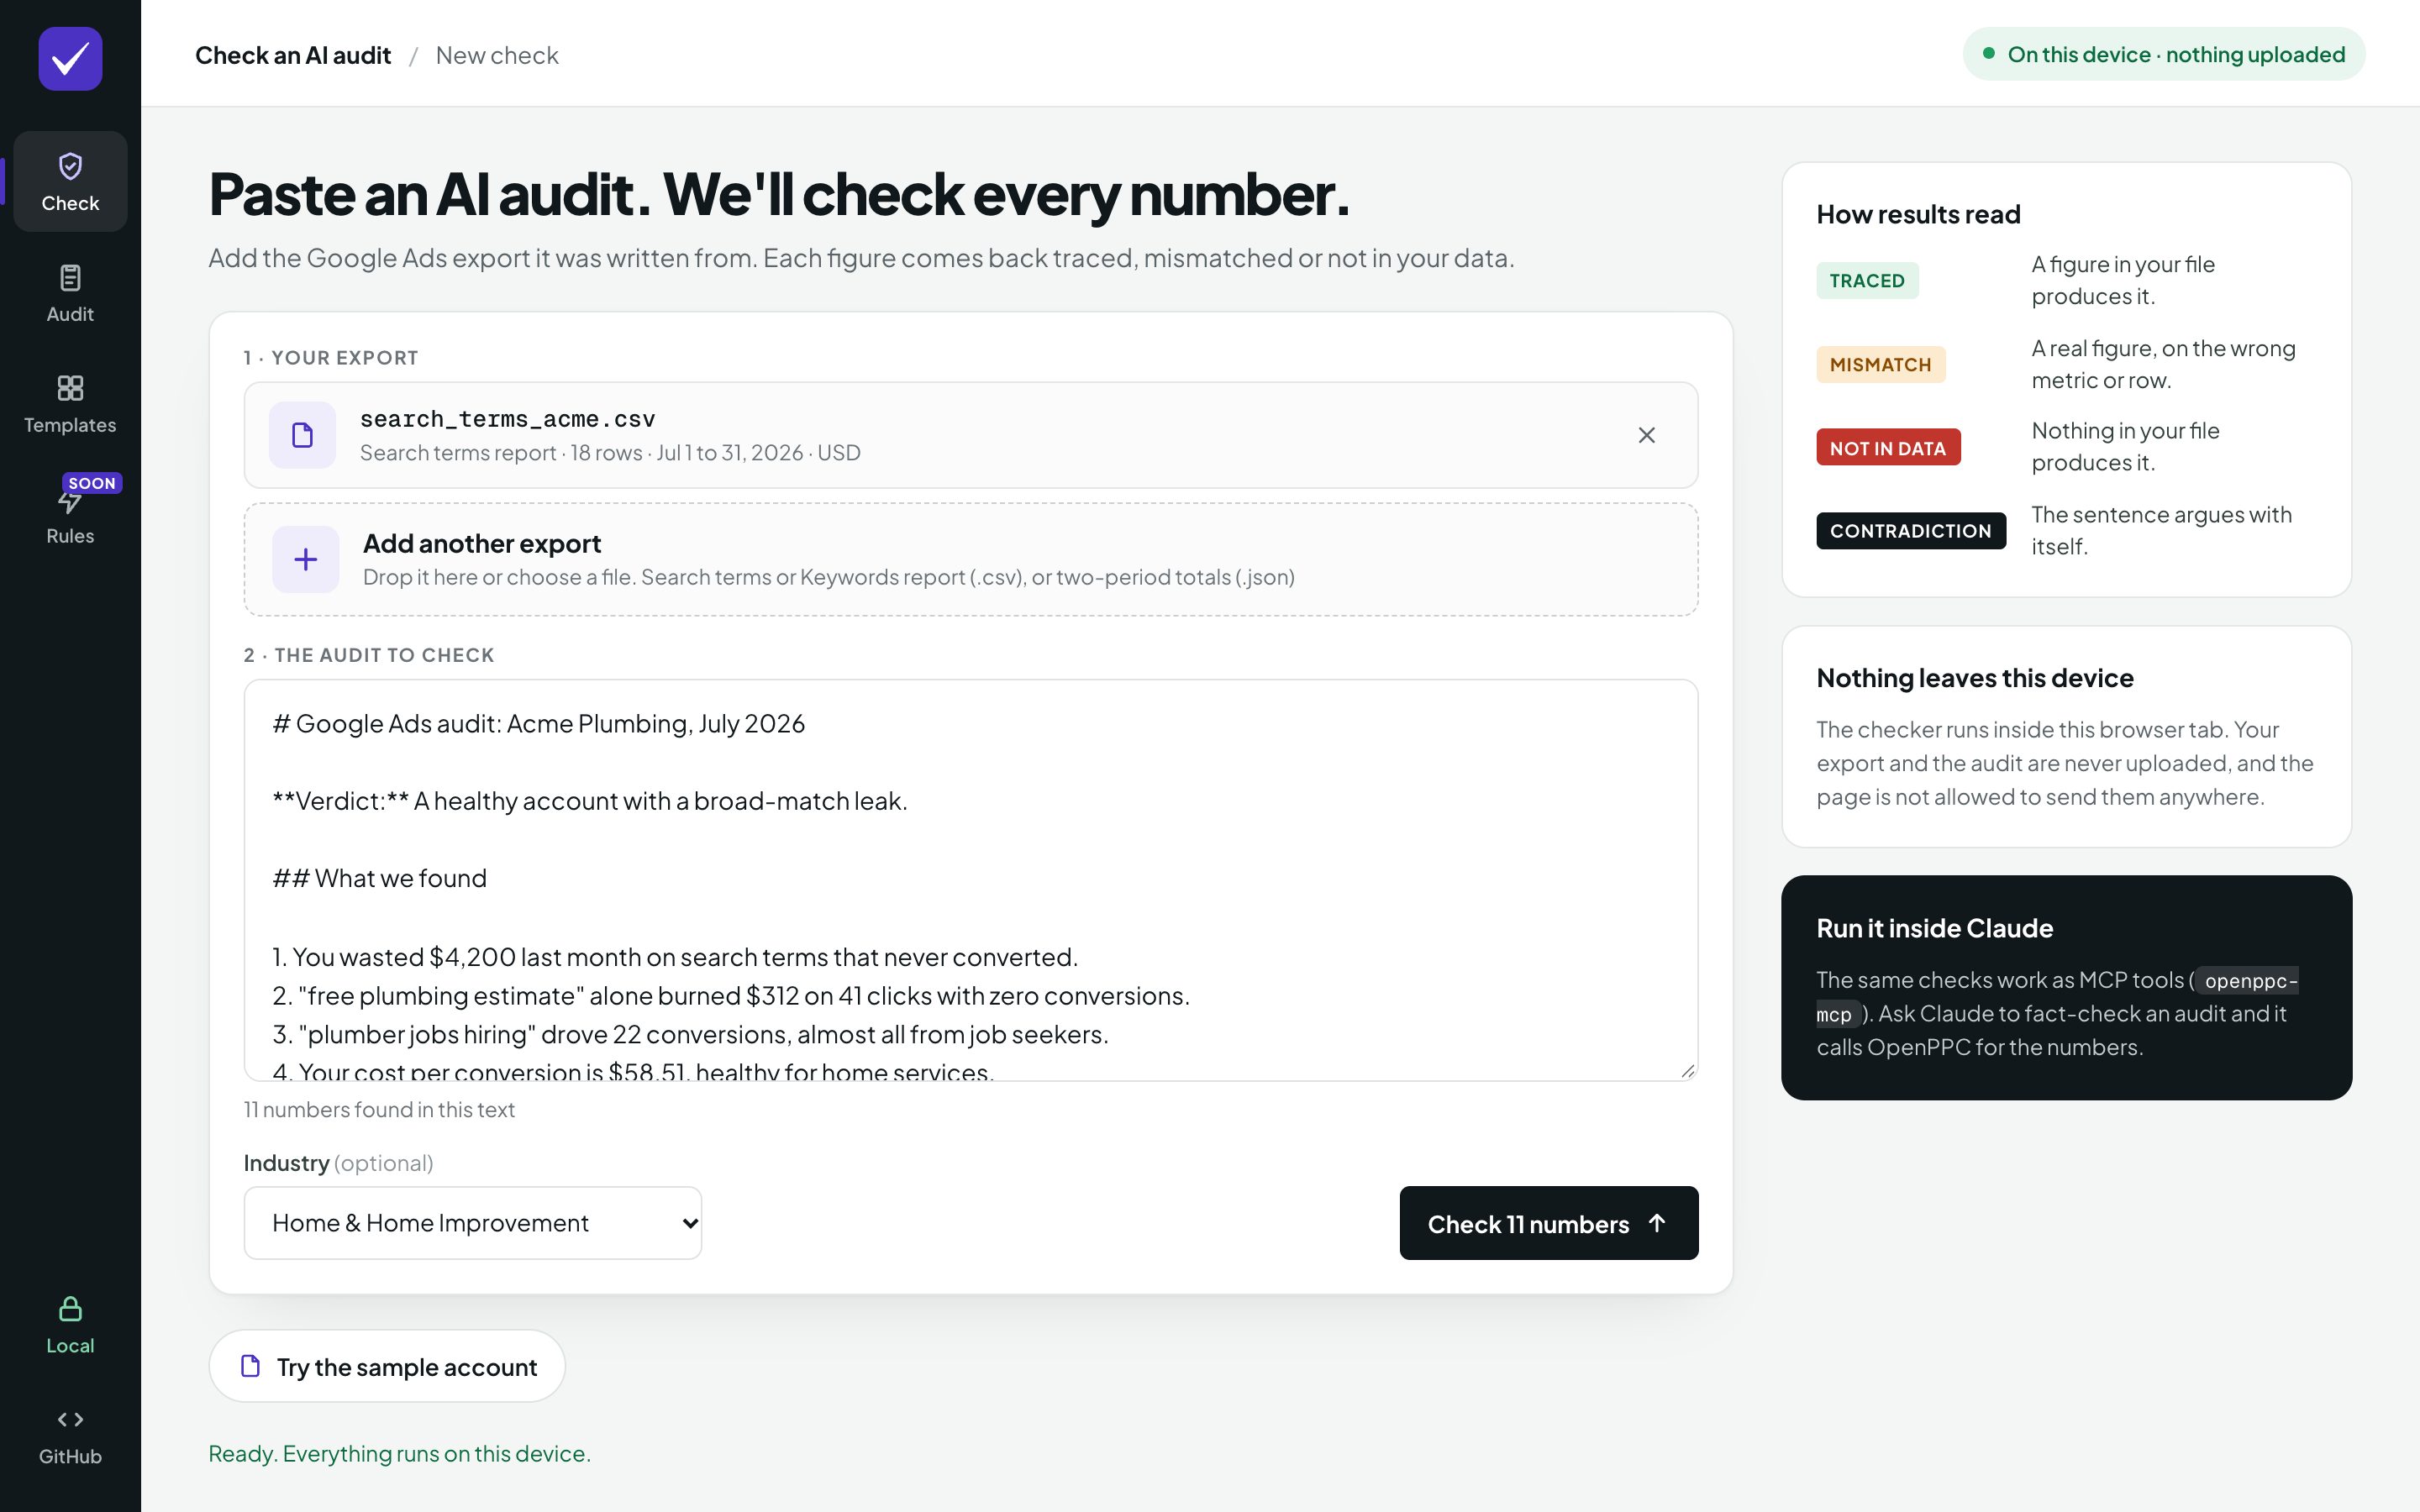Open the GitHub code icon link

pyautogui.click(x=70, y=1420)
